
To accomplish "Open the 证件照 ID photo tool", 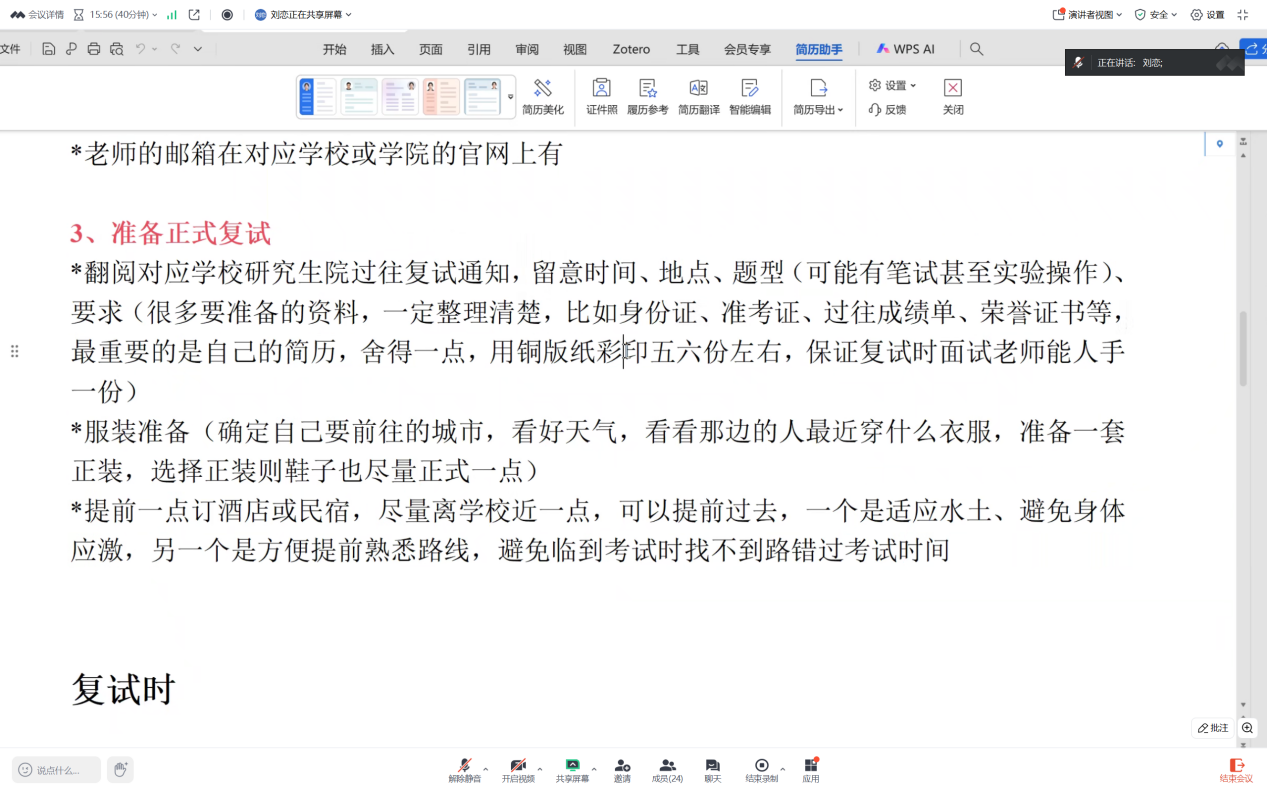I will (x=601, y=96).
